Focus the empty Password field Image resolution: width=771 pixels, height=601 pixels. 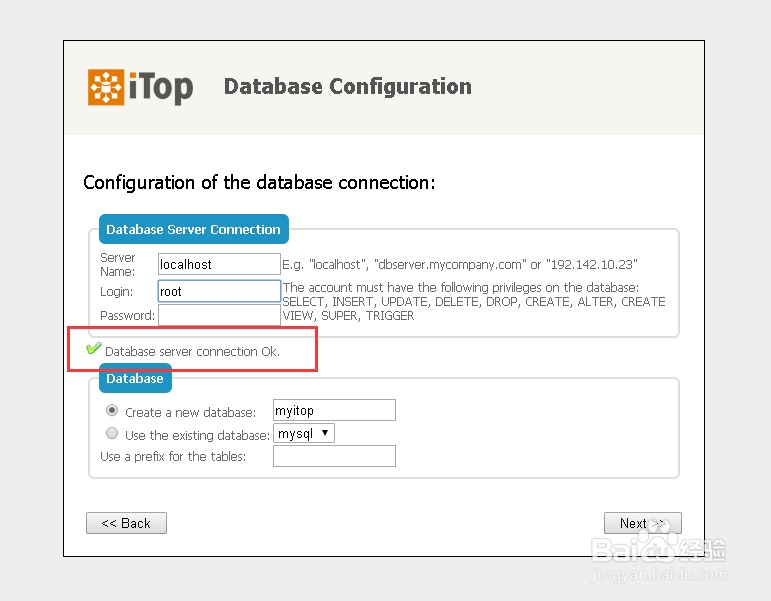tap(219, 316)
